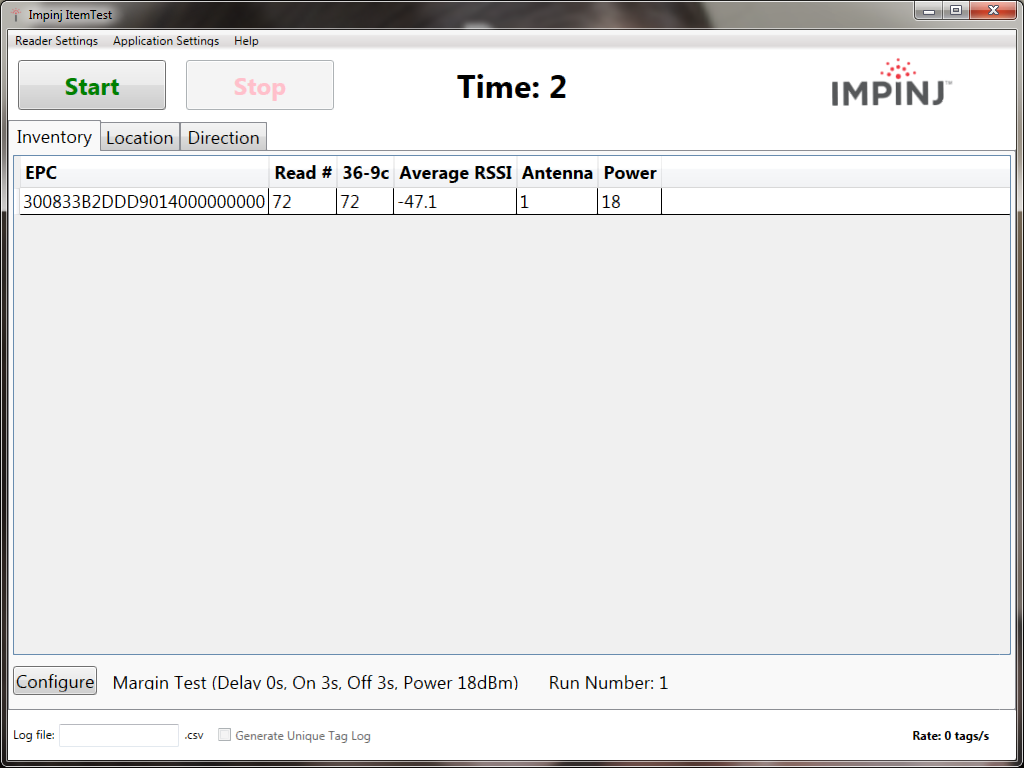Click the Power value 18 cell
Screen dimensions: 1024x768
[x=630, y=202]
